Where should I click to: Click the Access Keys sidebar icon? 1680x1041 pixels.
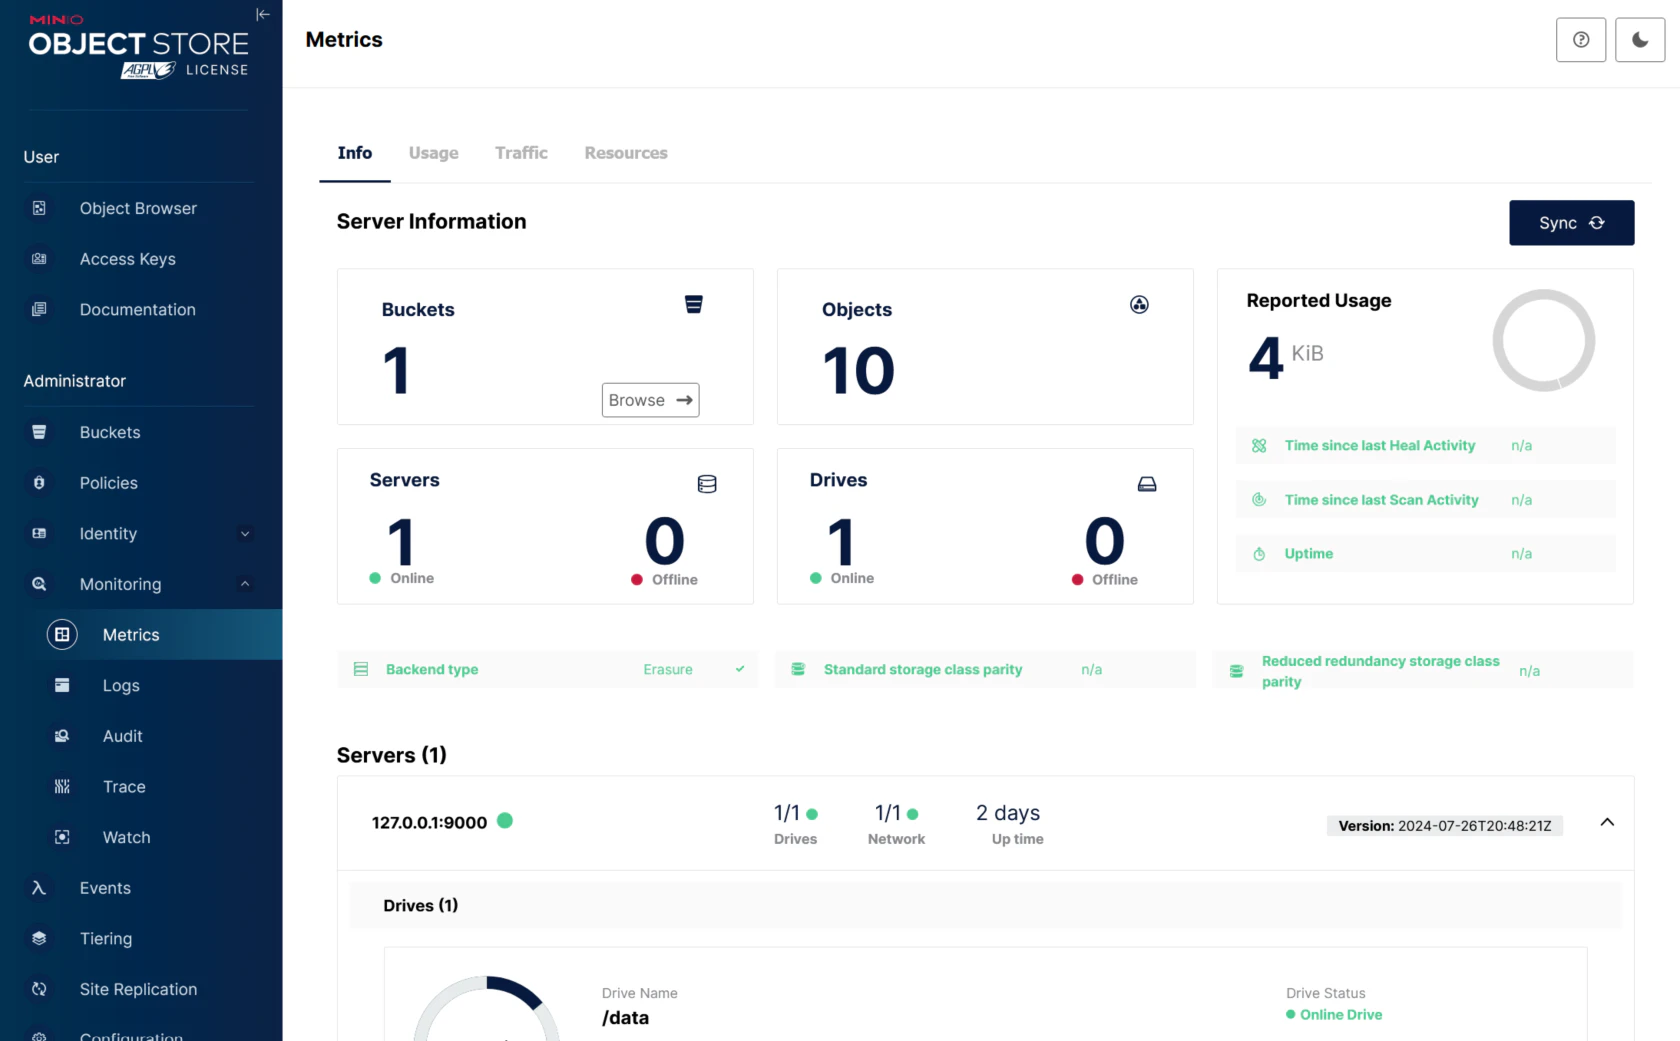click(x=39, y=259)
